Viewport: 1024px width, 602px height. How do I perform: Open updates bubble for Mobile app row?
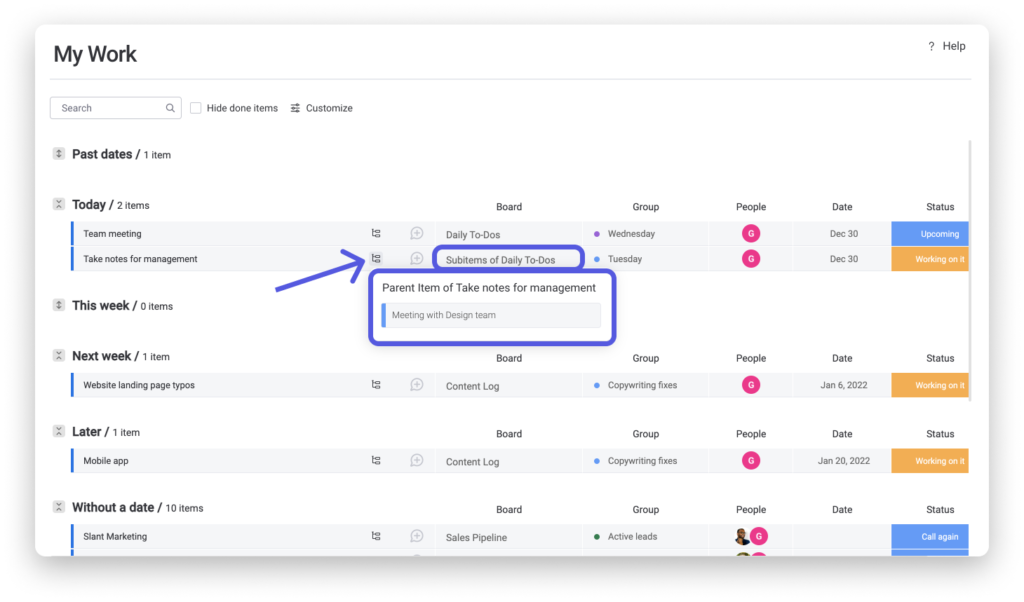click(x=417, y=461)
